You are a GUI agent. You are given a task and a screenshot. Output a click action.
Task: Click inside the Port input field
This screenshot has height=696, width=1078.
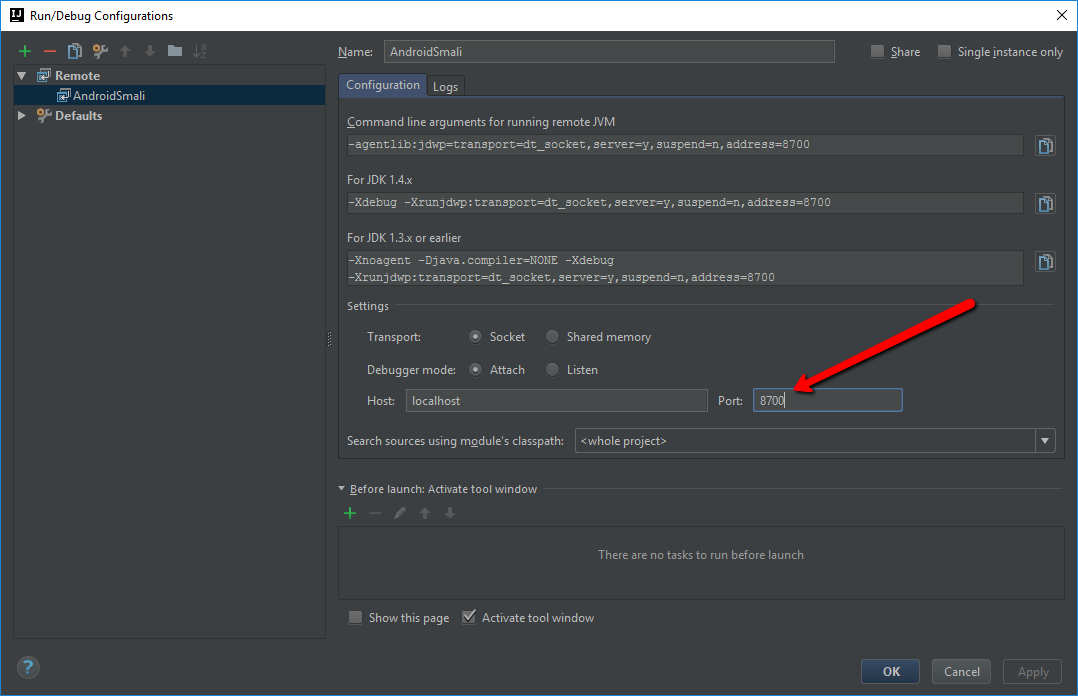coord(827,399)
